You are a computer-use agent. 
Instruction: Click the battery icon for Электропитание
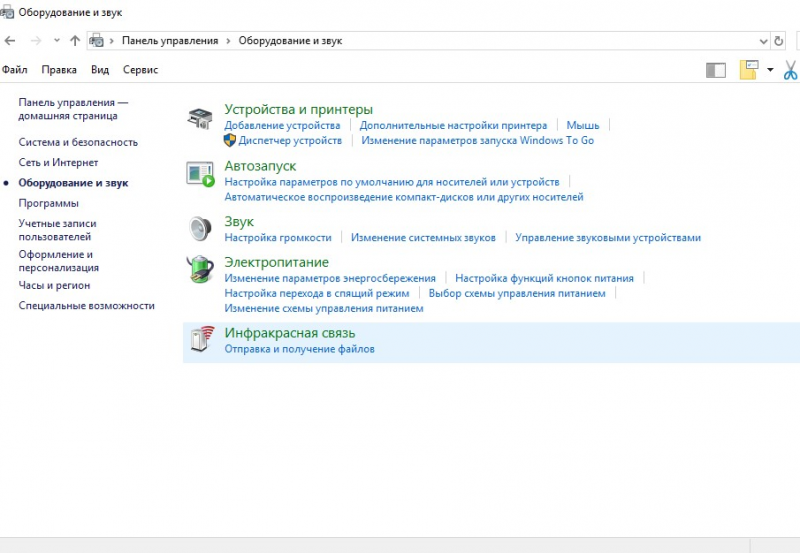tap(200, 269)
